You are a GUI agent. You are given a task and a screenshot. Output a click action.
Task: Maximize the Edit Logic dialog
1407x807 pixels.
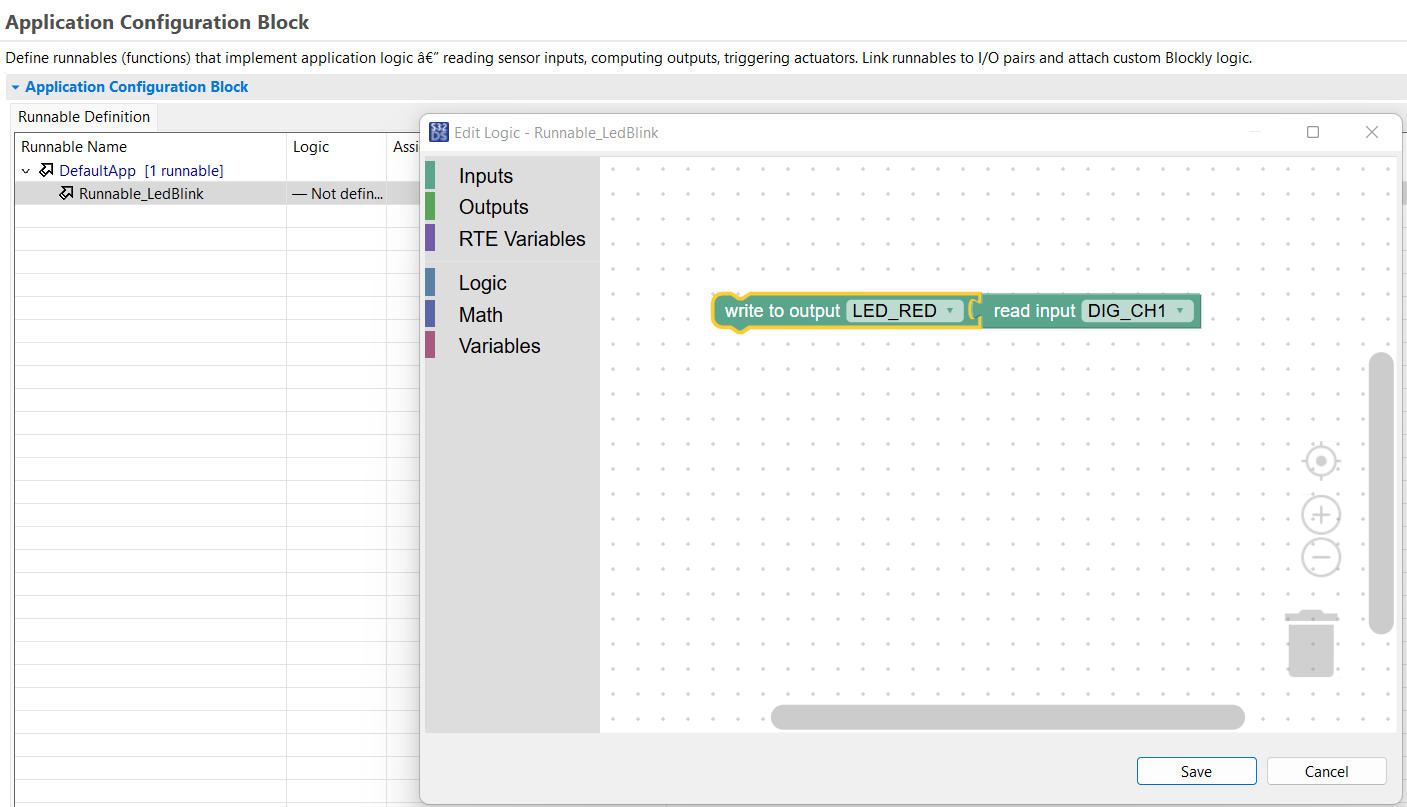tap(1313, 132)
